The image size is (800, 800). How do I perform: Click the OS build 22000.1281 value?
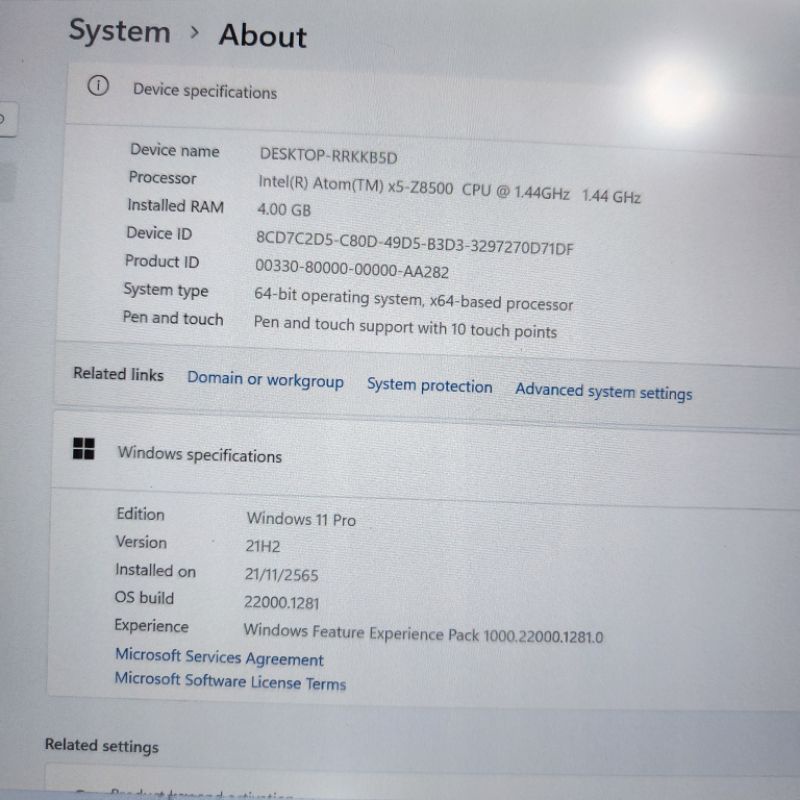(282, 602)
